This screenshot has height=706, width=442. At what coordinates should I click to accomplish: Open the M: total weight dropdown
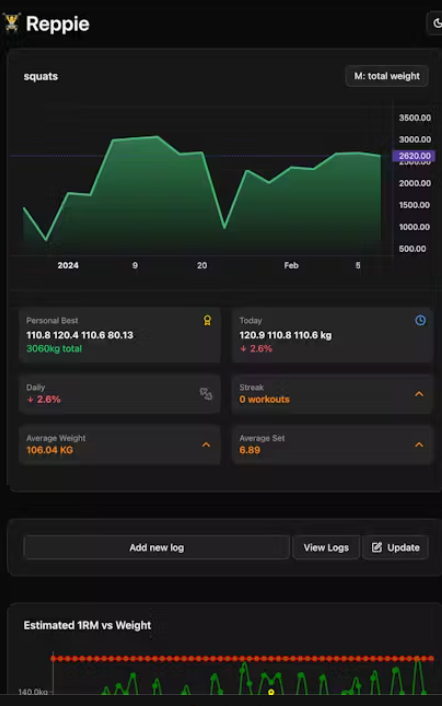point(387,76)
